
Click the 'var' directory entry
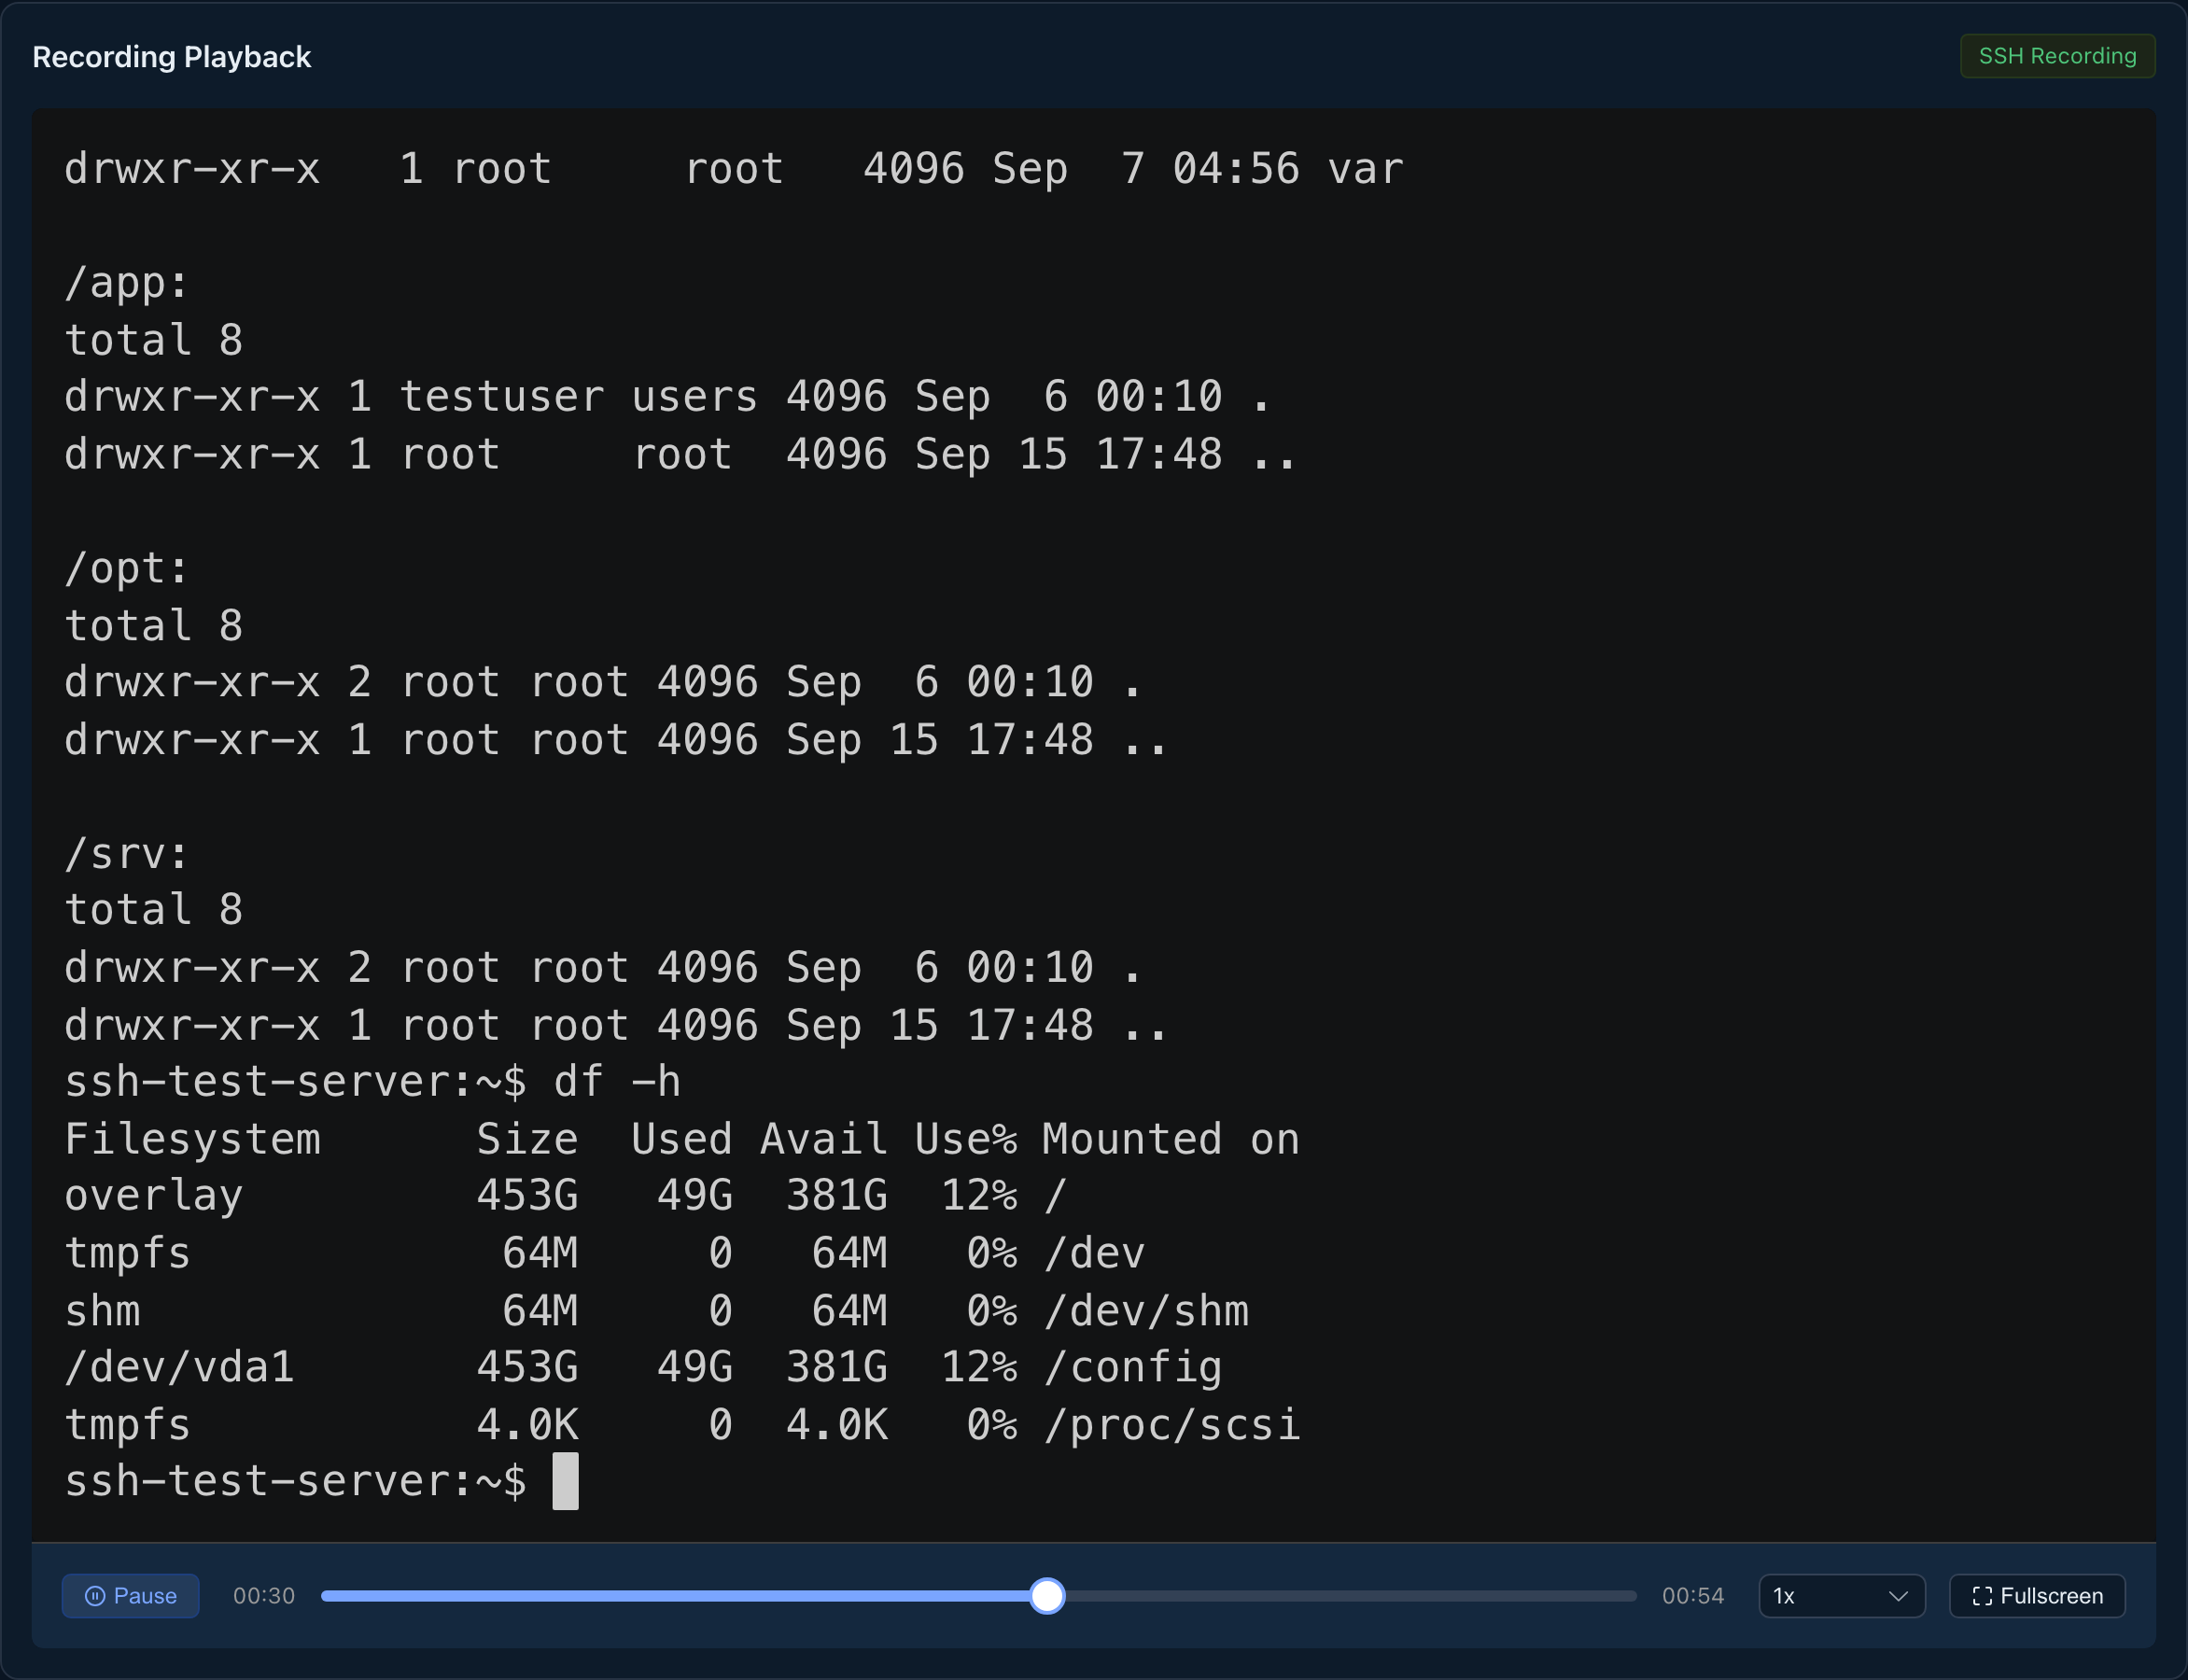1365,169
